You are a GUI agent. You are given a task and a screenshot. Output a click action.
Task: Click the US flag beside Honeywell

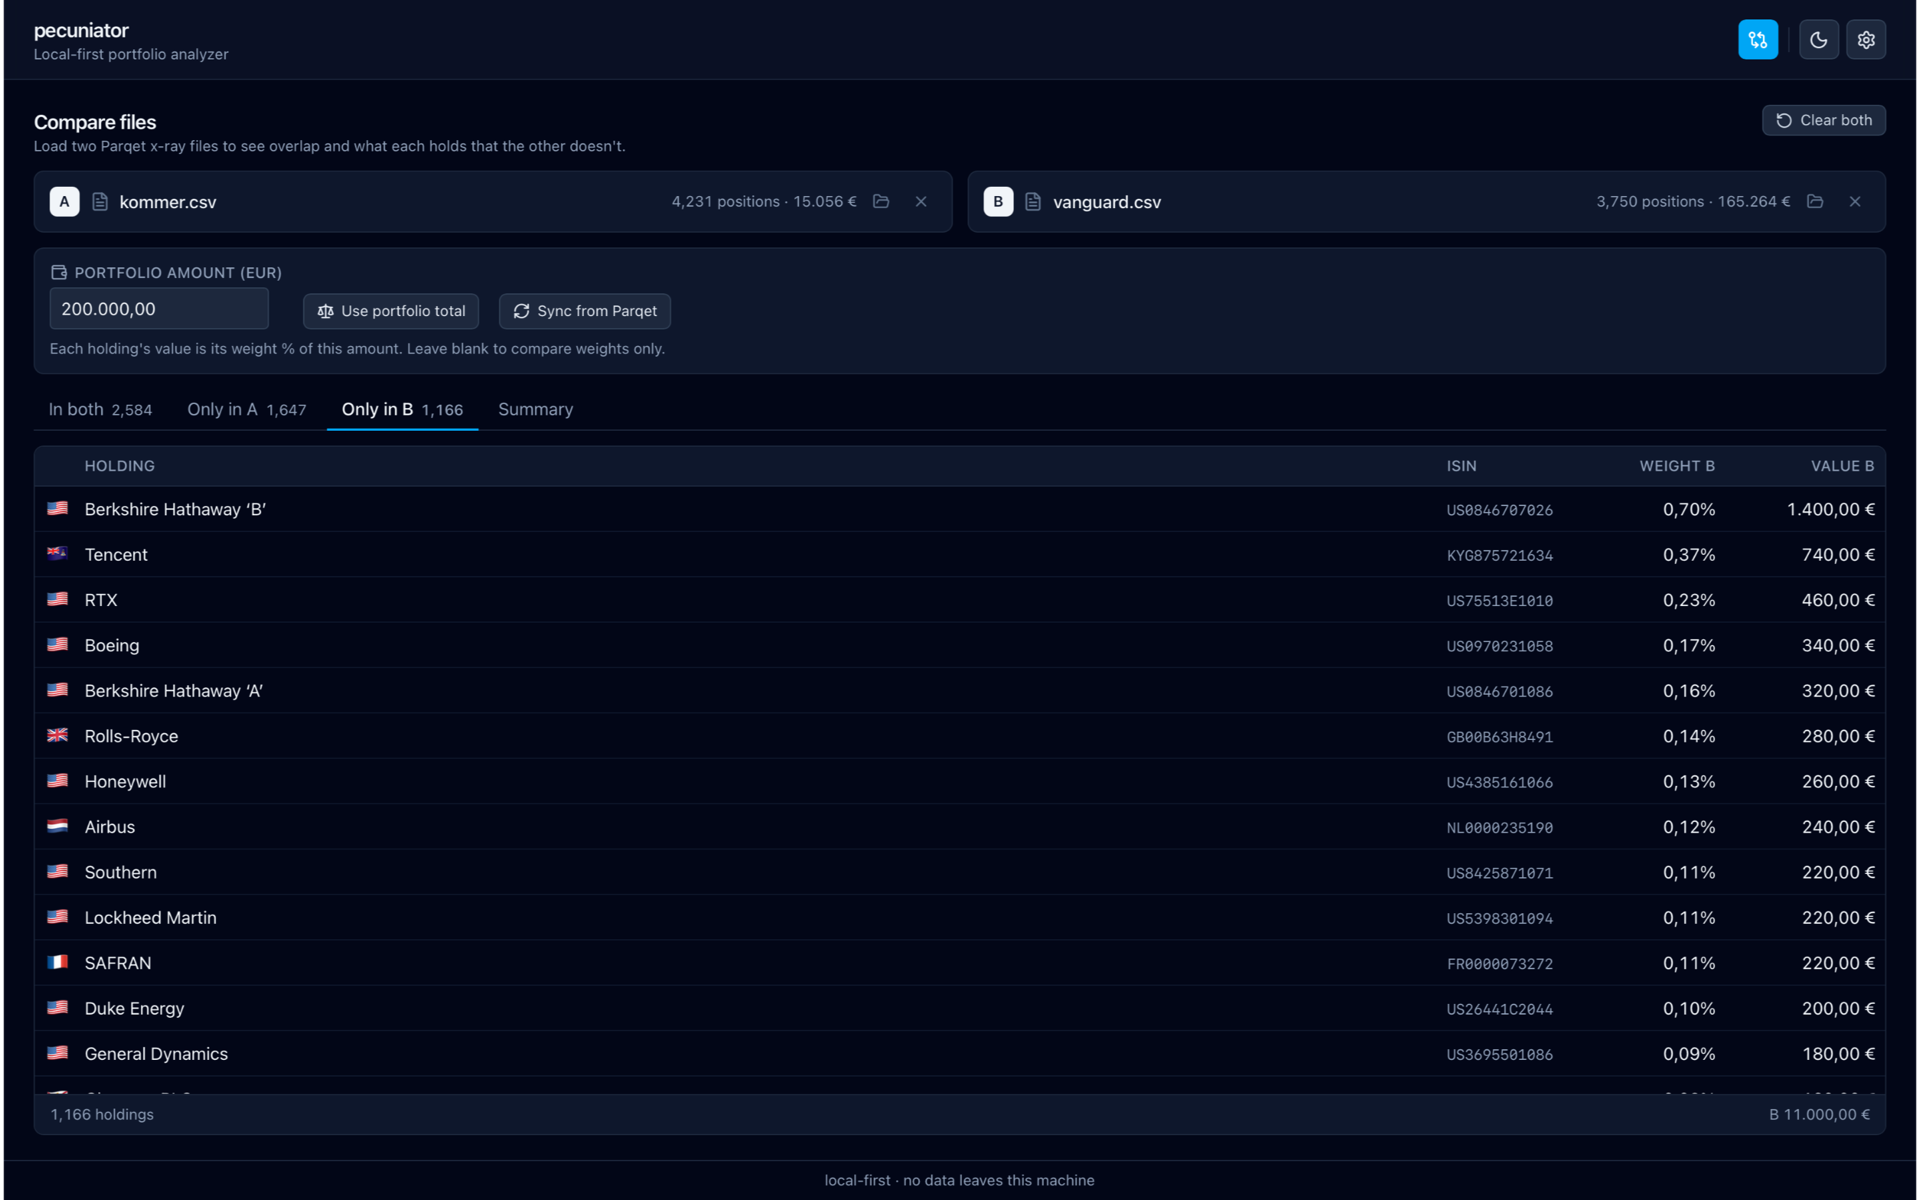click(x=58, y=781)
